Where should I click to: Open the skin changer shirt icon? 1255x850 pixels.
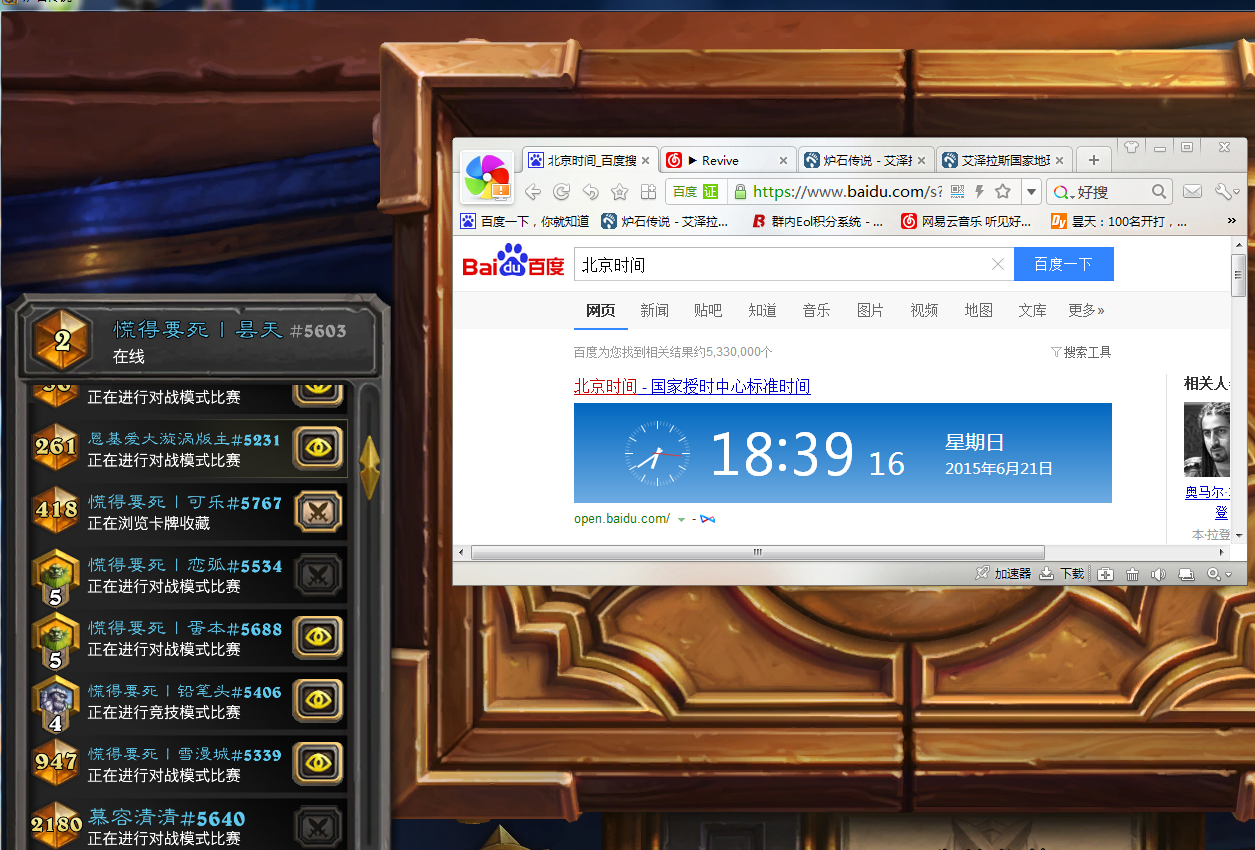[1131, 147]
